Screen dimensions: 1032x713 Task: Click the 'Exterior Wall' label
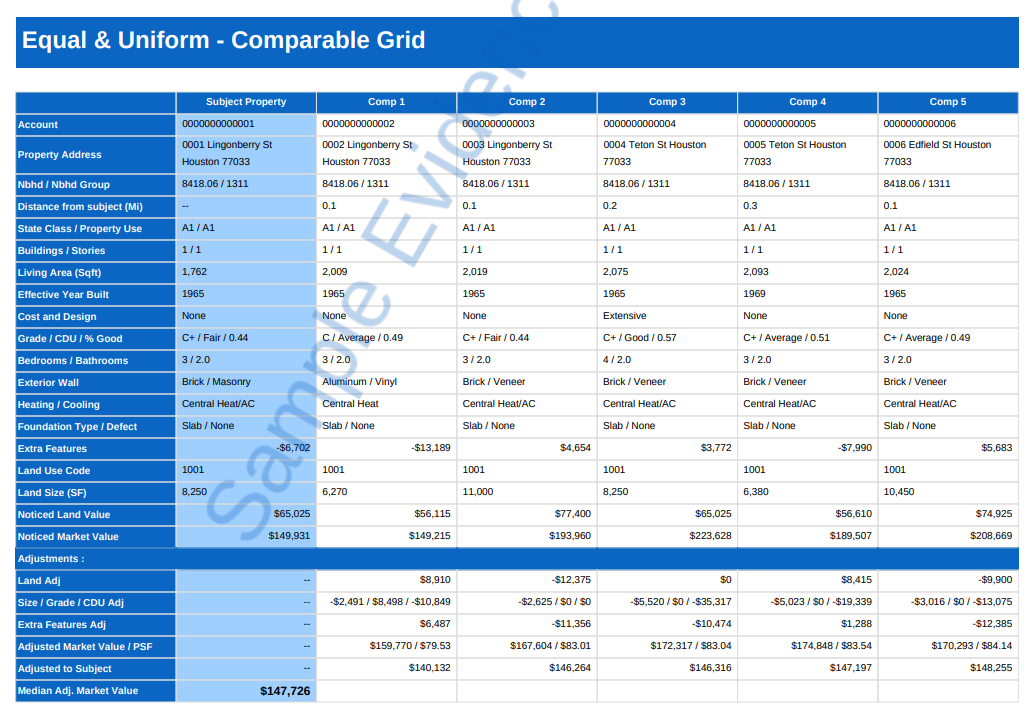48,383
